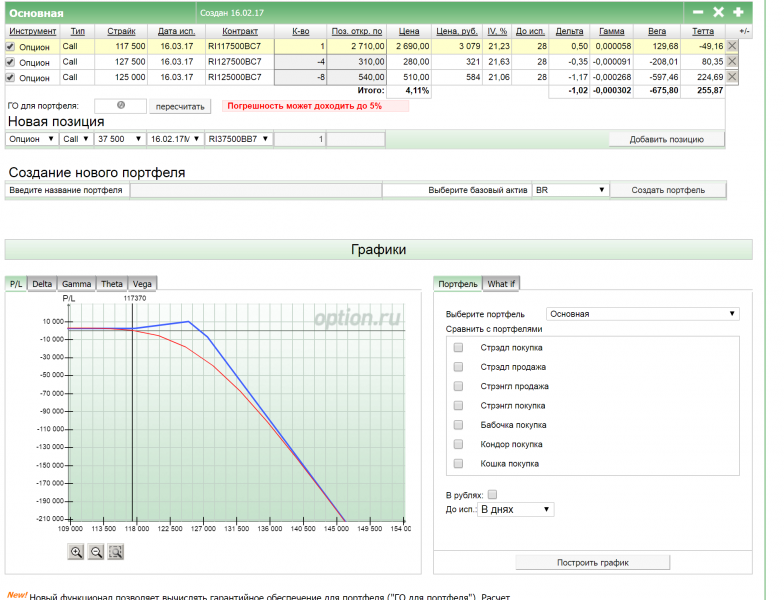Open the strike dropdown showing 37 500
Screen dimensions: 784x600
tap(120, 139)
